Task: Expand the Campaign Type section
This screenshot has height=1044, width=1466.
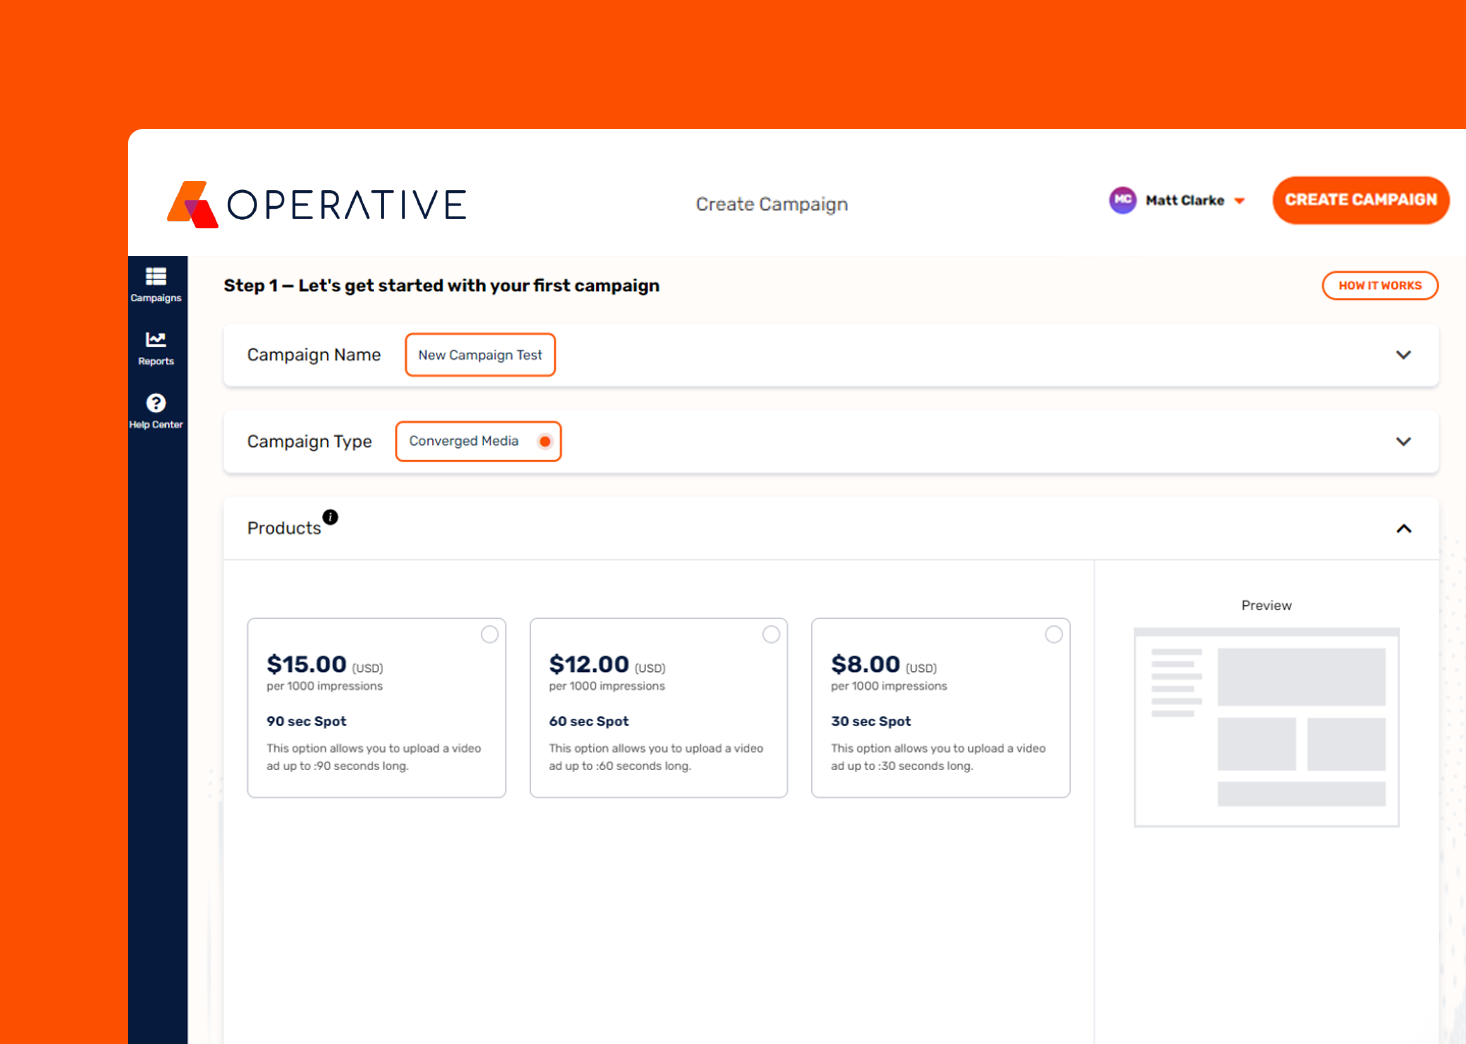Action: click(x=1403, y=441)
